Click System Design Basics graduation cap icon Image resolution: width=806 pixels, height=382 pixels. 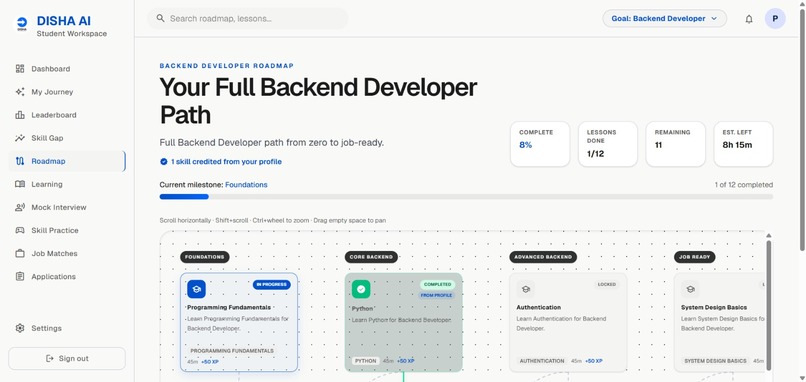tap(690, 289)
